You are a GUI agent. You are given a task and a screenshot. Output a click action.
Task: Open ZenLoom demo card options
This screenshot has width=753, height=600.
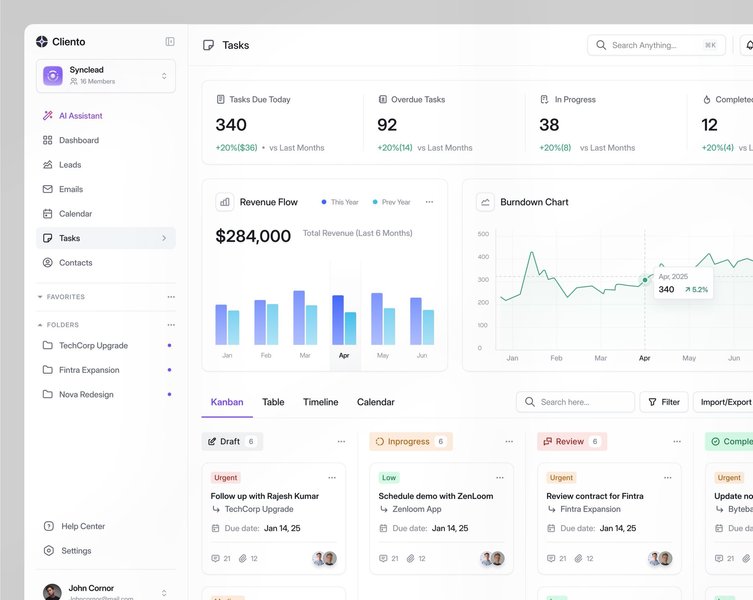pos(500,478)
